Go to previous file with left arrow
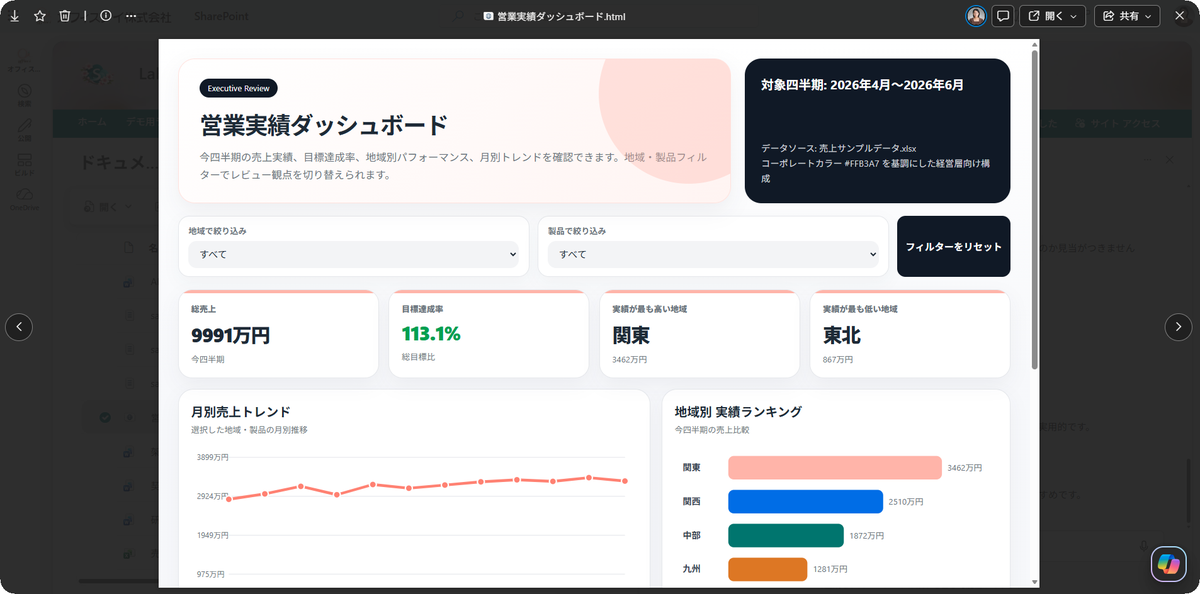Screen dimensions: 1200x594 19,326
